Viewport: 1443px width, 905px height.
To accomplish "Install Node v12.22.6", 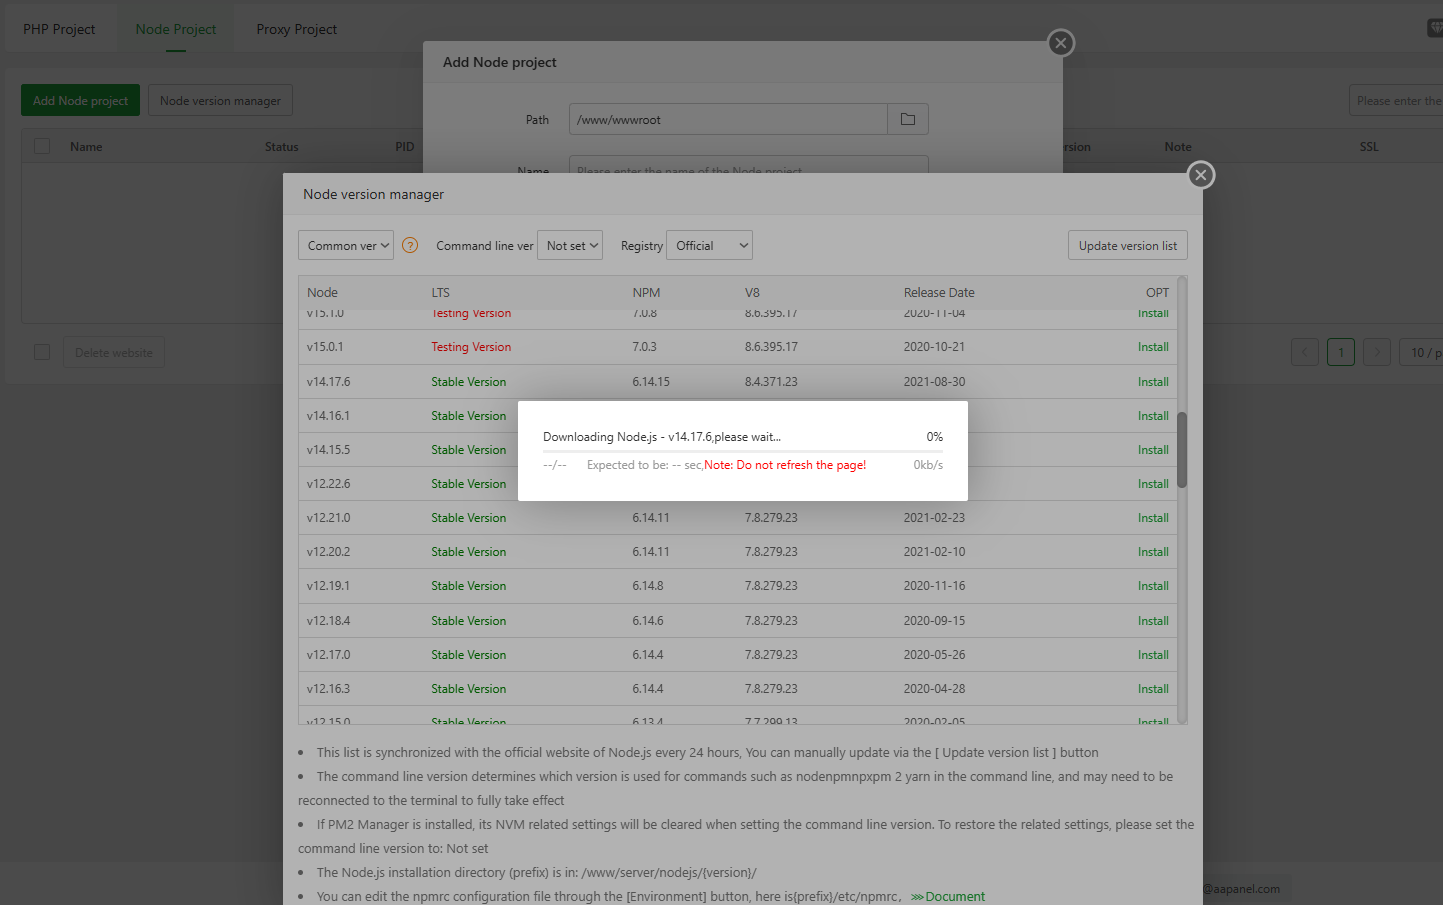I will click(1153, 484).
